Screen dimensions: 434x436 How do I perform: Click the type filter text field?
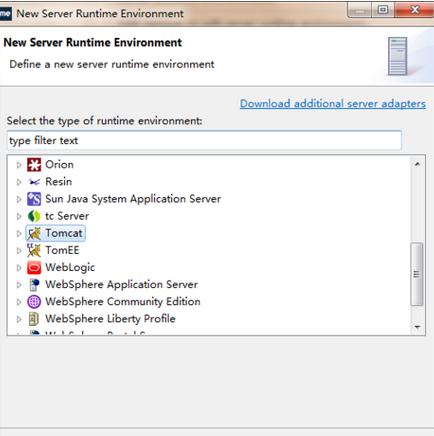pyautogui.click(x=204, y=140)
